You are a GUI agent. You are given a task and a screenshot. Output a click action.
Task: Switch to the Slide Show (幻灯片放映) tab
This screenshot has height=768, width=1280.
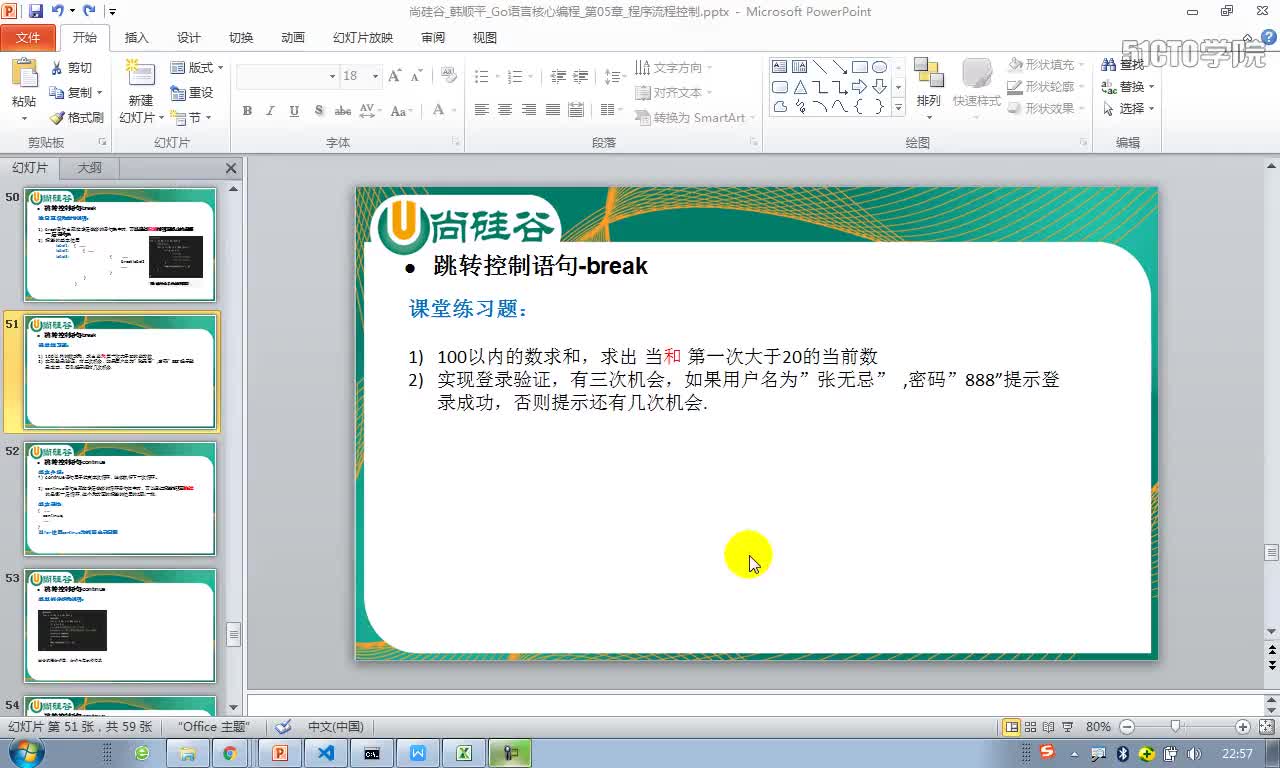tap(363, 38)
